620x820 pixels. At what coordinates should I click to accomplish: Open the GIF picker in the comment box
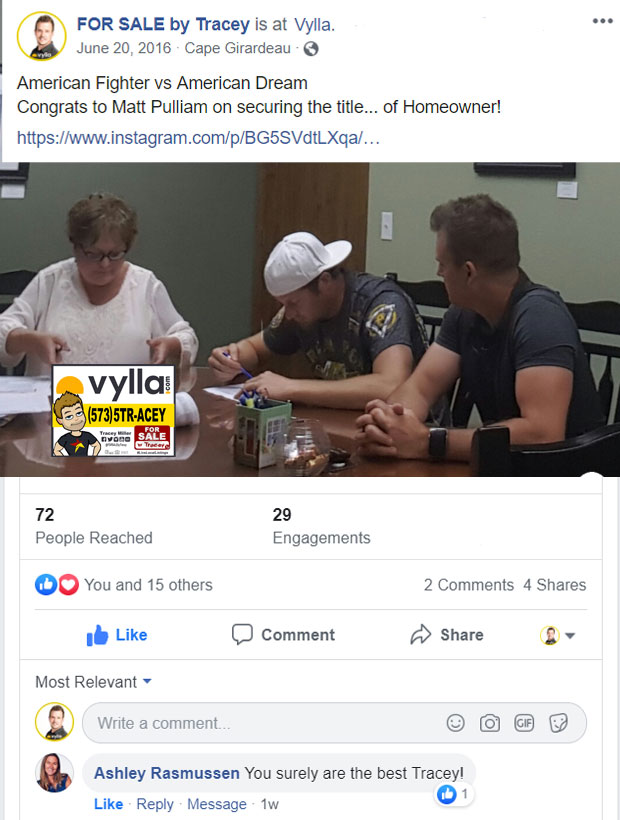click(524, 723)
